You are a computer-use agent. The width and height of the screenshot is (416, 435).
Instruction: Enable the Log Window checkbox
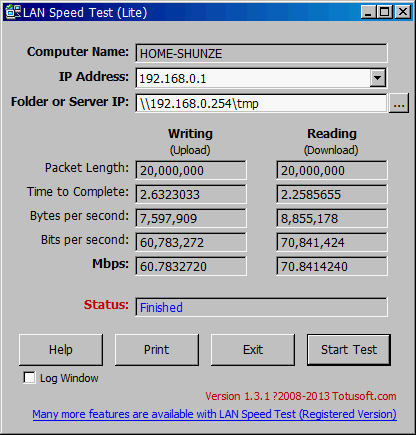(29, 378)
